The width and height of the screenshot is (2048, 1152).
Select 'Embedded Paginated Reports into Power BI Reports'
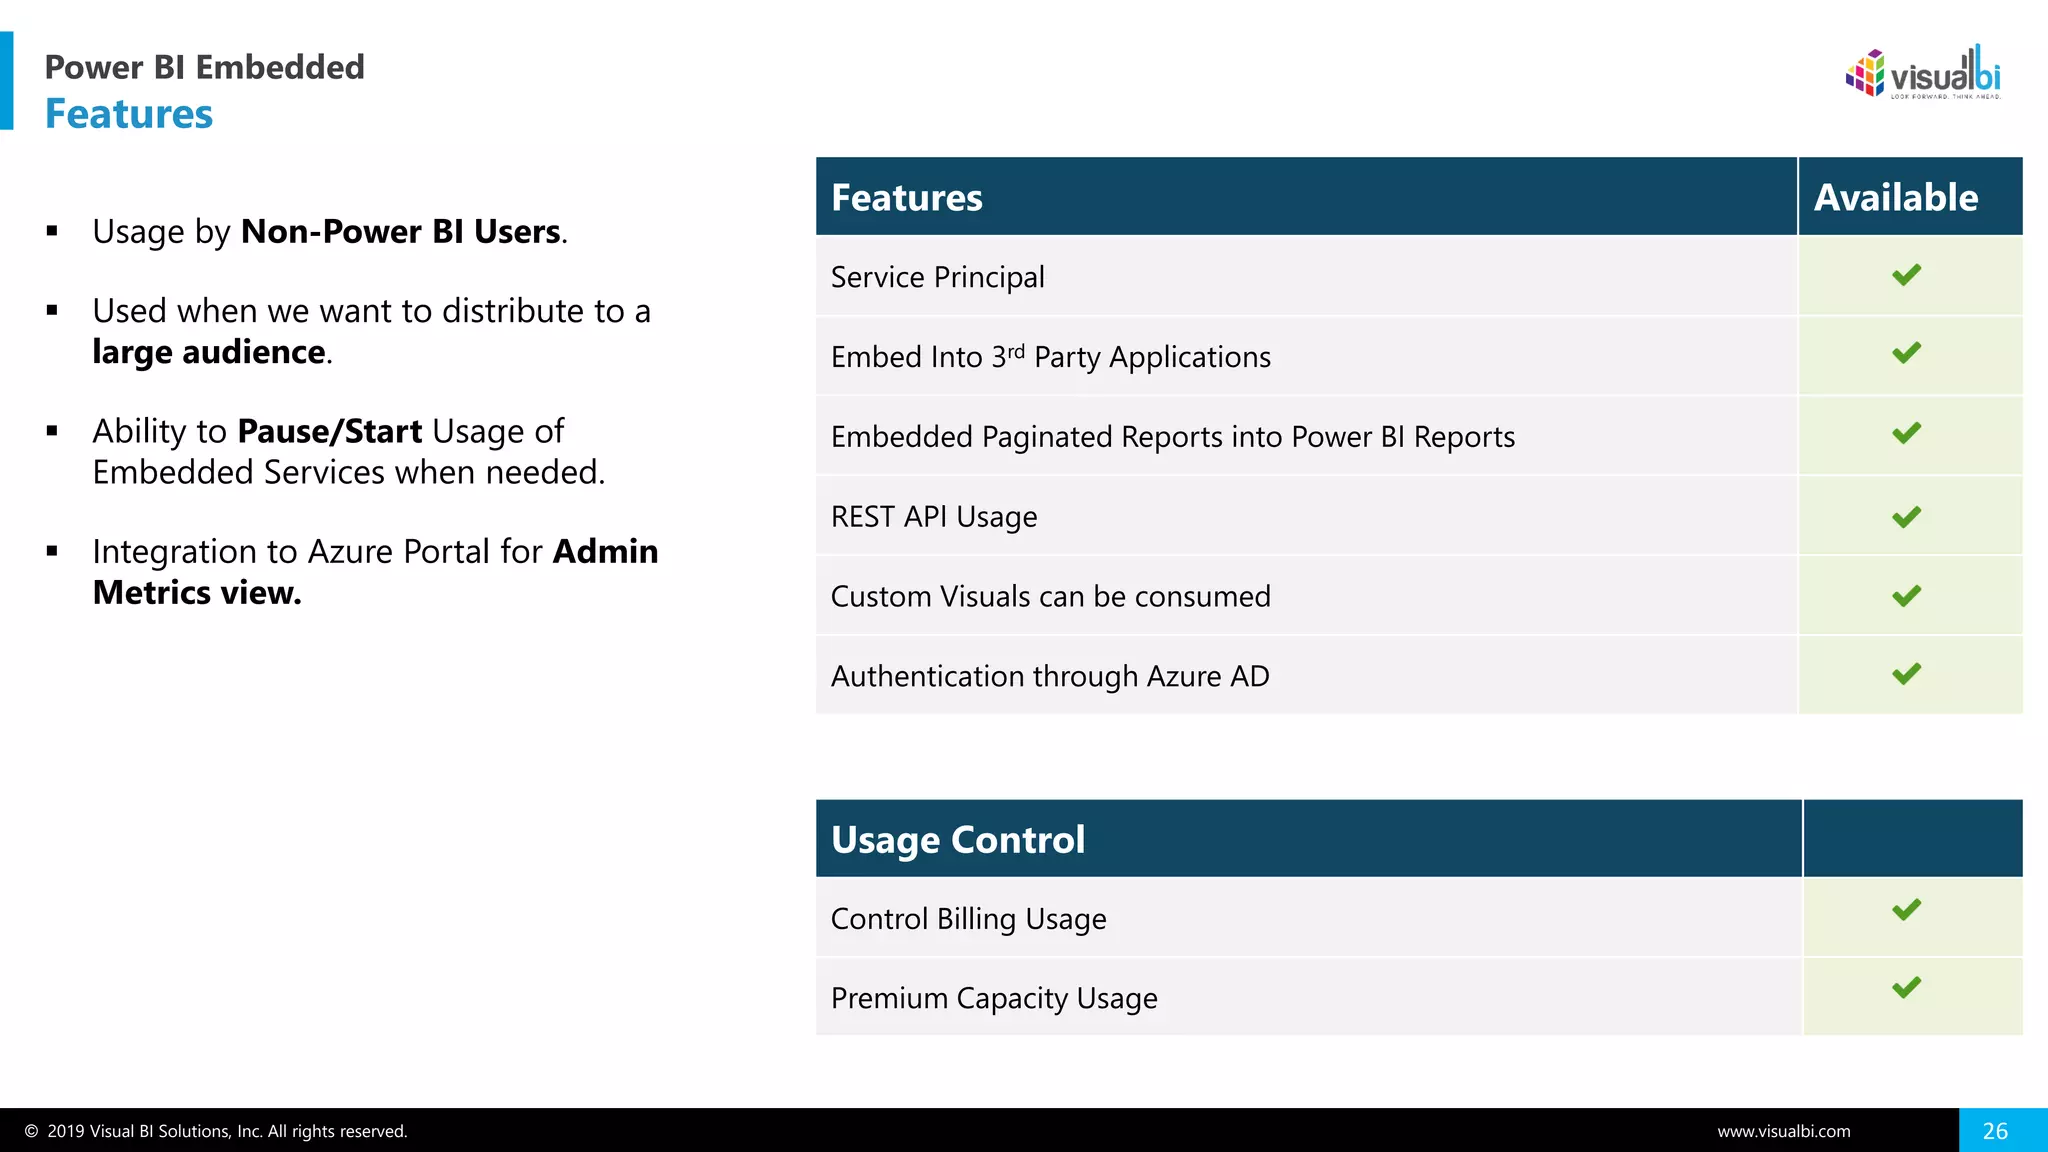tap(1173, 437)
